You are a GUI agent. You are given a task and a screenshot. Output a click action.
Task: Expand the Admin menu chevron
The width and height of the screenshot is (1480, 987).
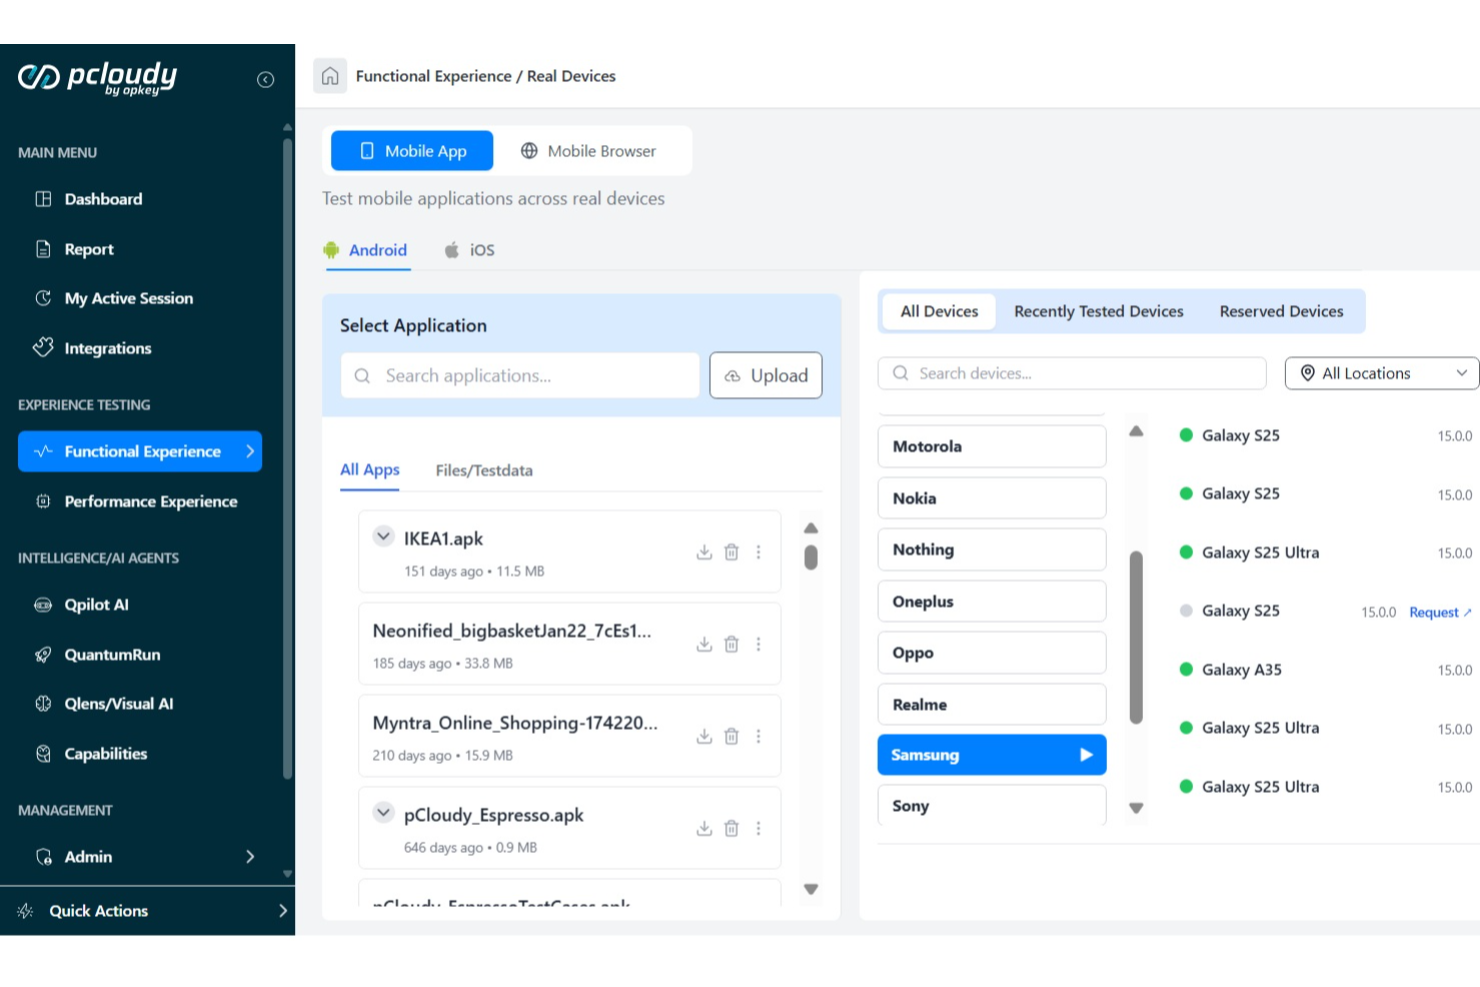(x=250, y=856)
